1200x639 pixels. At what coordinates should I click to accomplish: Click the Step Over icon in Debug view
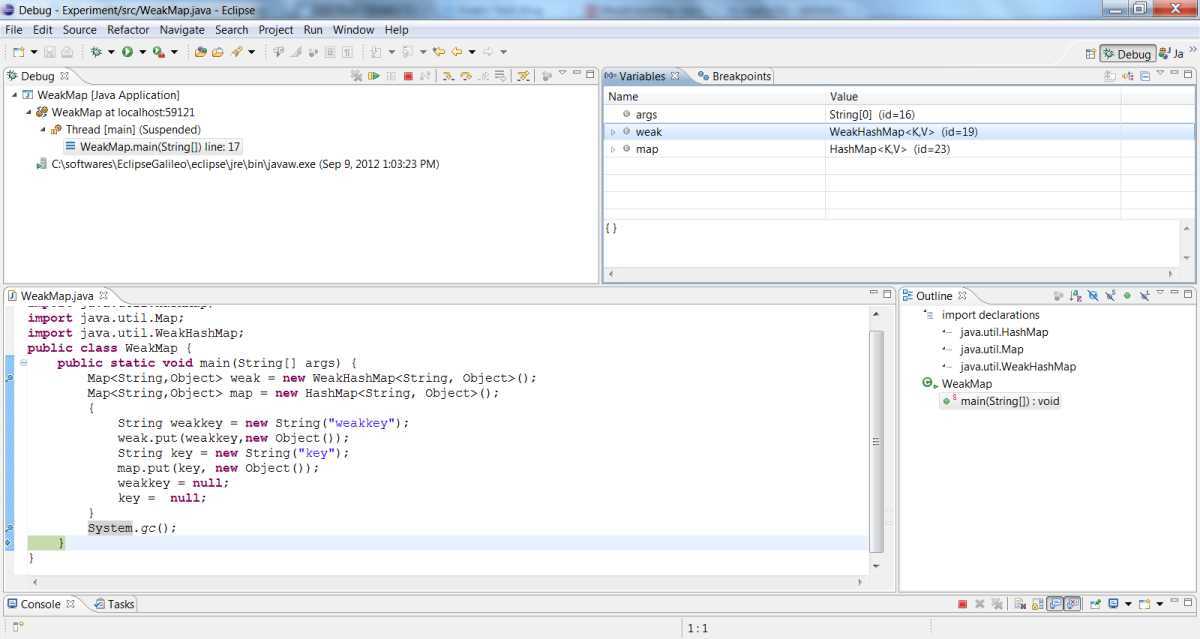(x=467, y=76)
